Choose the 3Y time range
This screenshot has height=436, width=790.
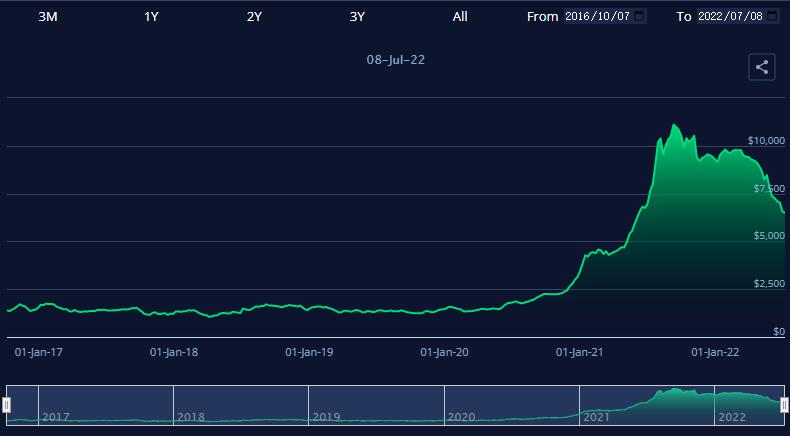357,17
